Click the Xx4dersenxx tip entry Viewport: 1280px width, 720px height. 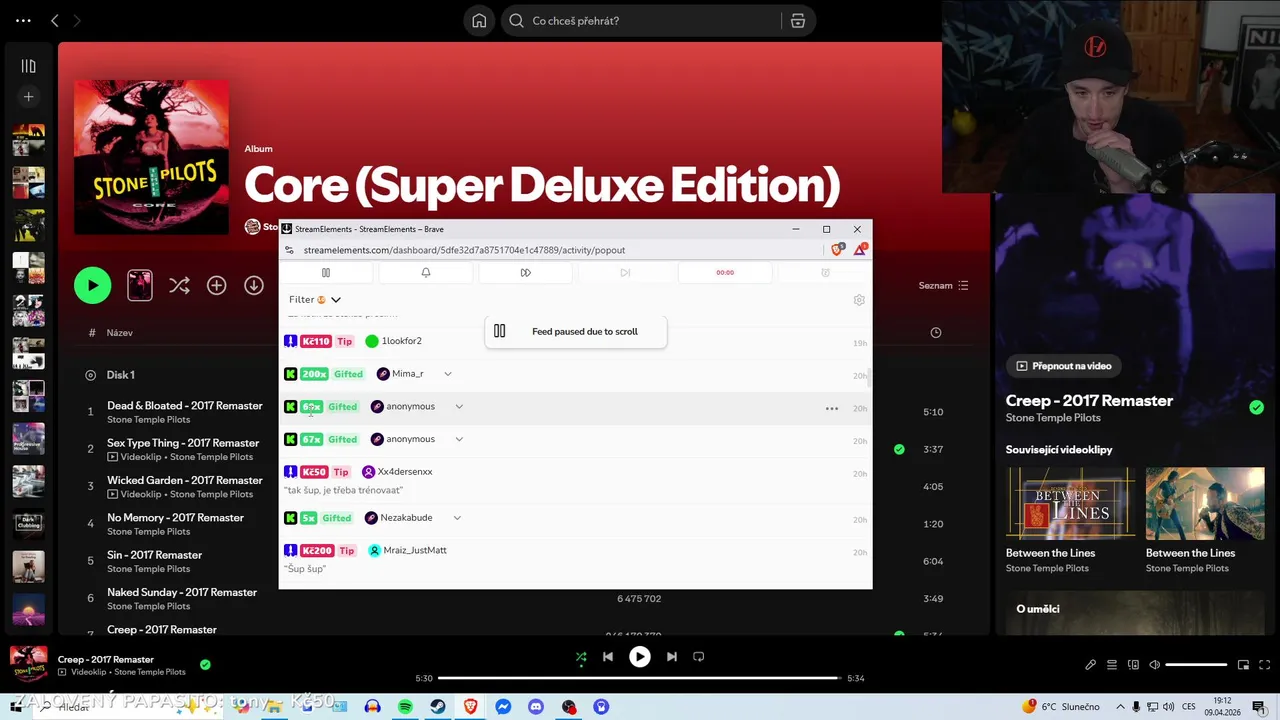(x=575, y=480)
